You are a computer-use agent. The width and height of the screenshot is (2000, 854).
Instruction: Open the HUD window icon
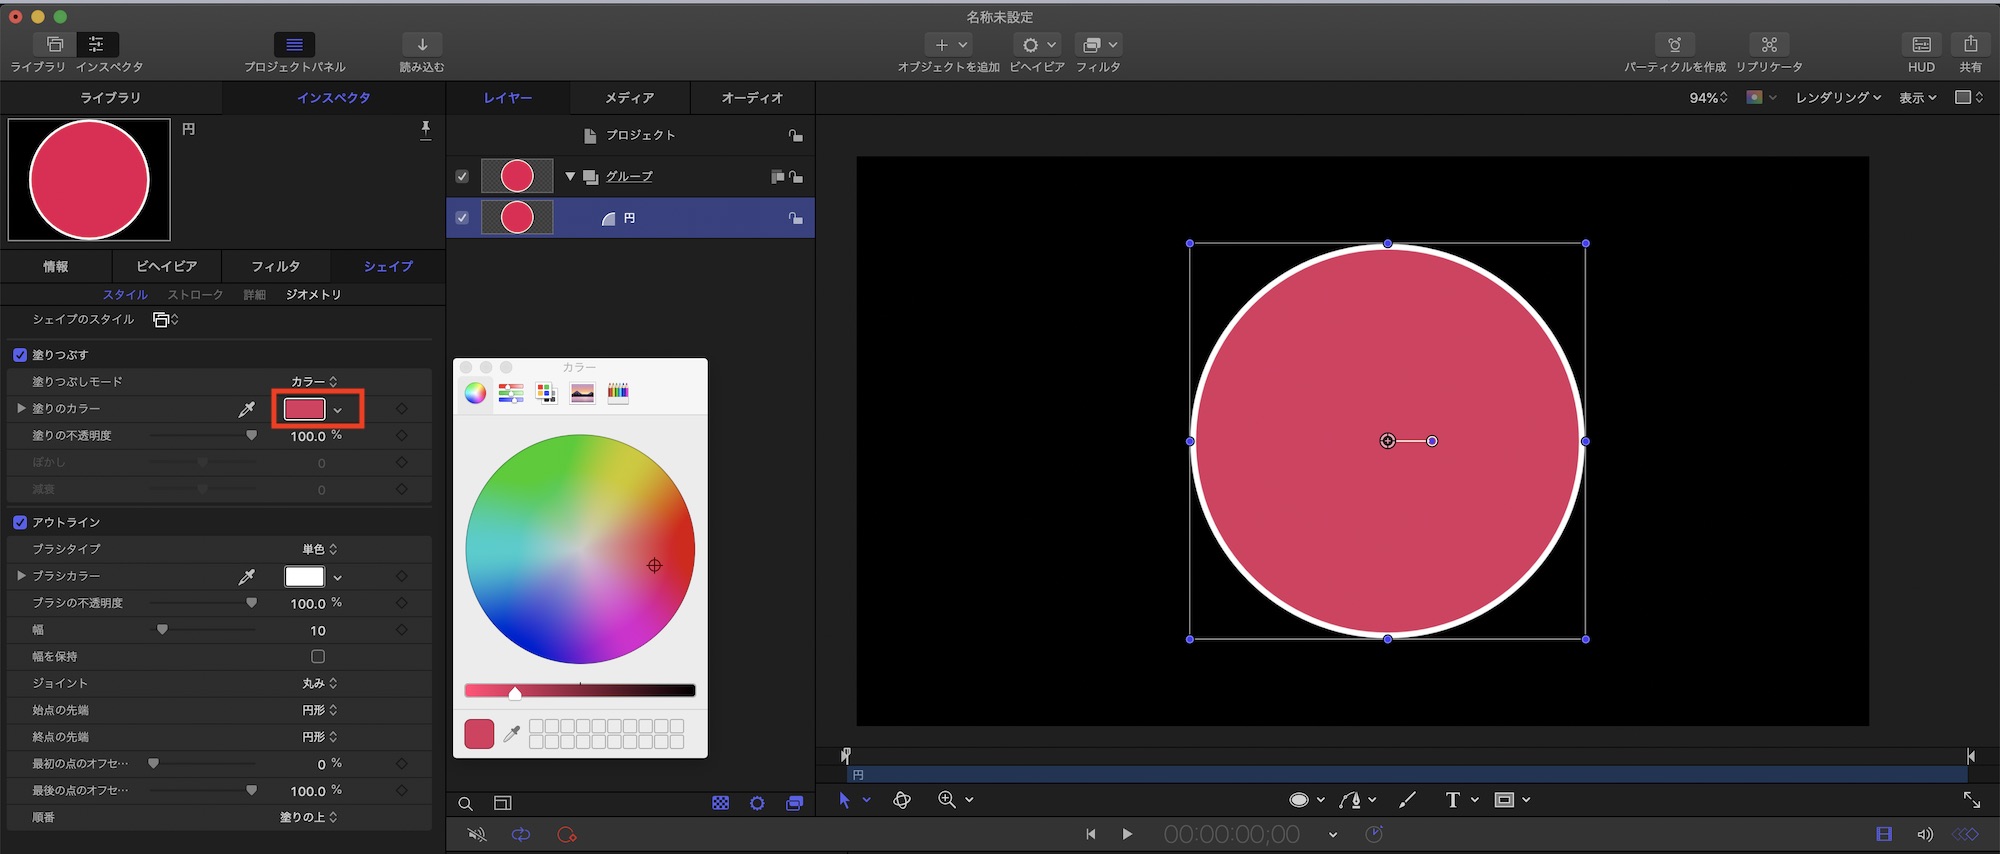click(x=1921, y=44)
